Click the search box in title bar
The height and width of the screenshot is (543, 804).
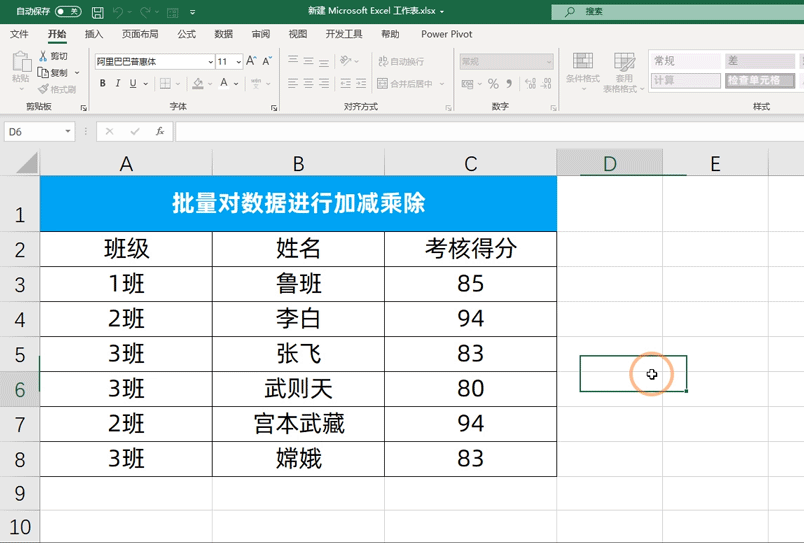coord(678,11)
